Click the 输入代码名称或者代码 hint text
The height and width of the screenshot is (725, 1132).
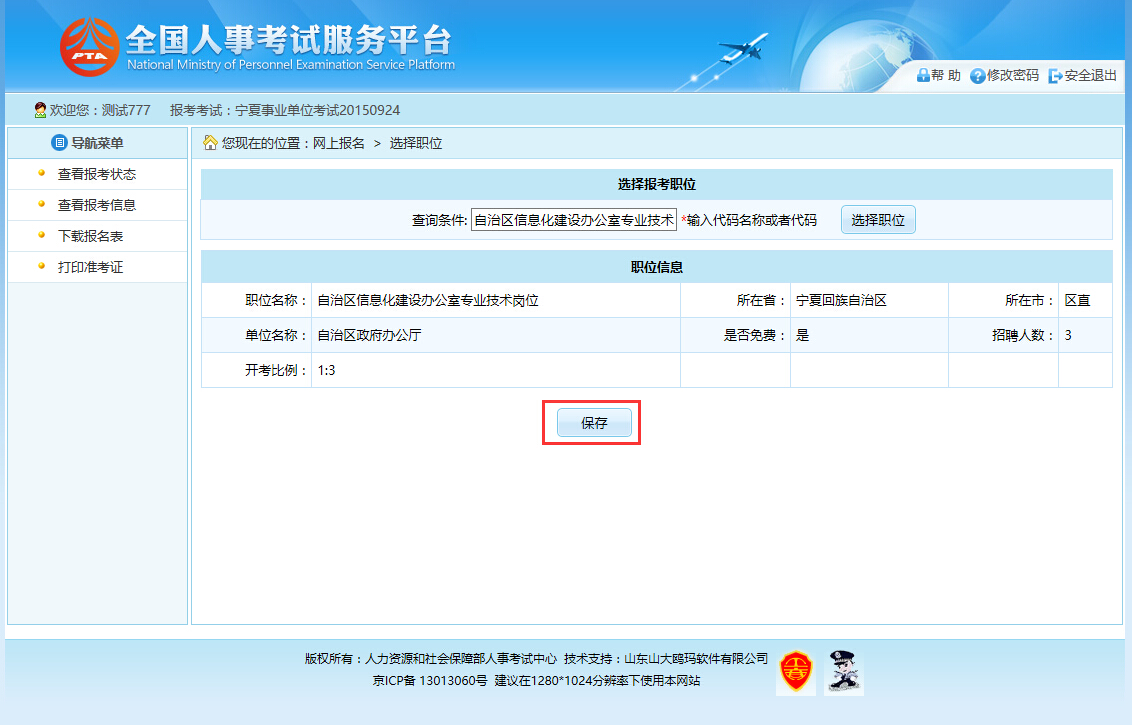[751, 220]
